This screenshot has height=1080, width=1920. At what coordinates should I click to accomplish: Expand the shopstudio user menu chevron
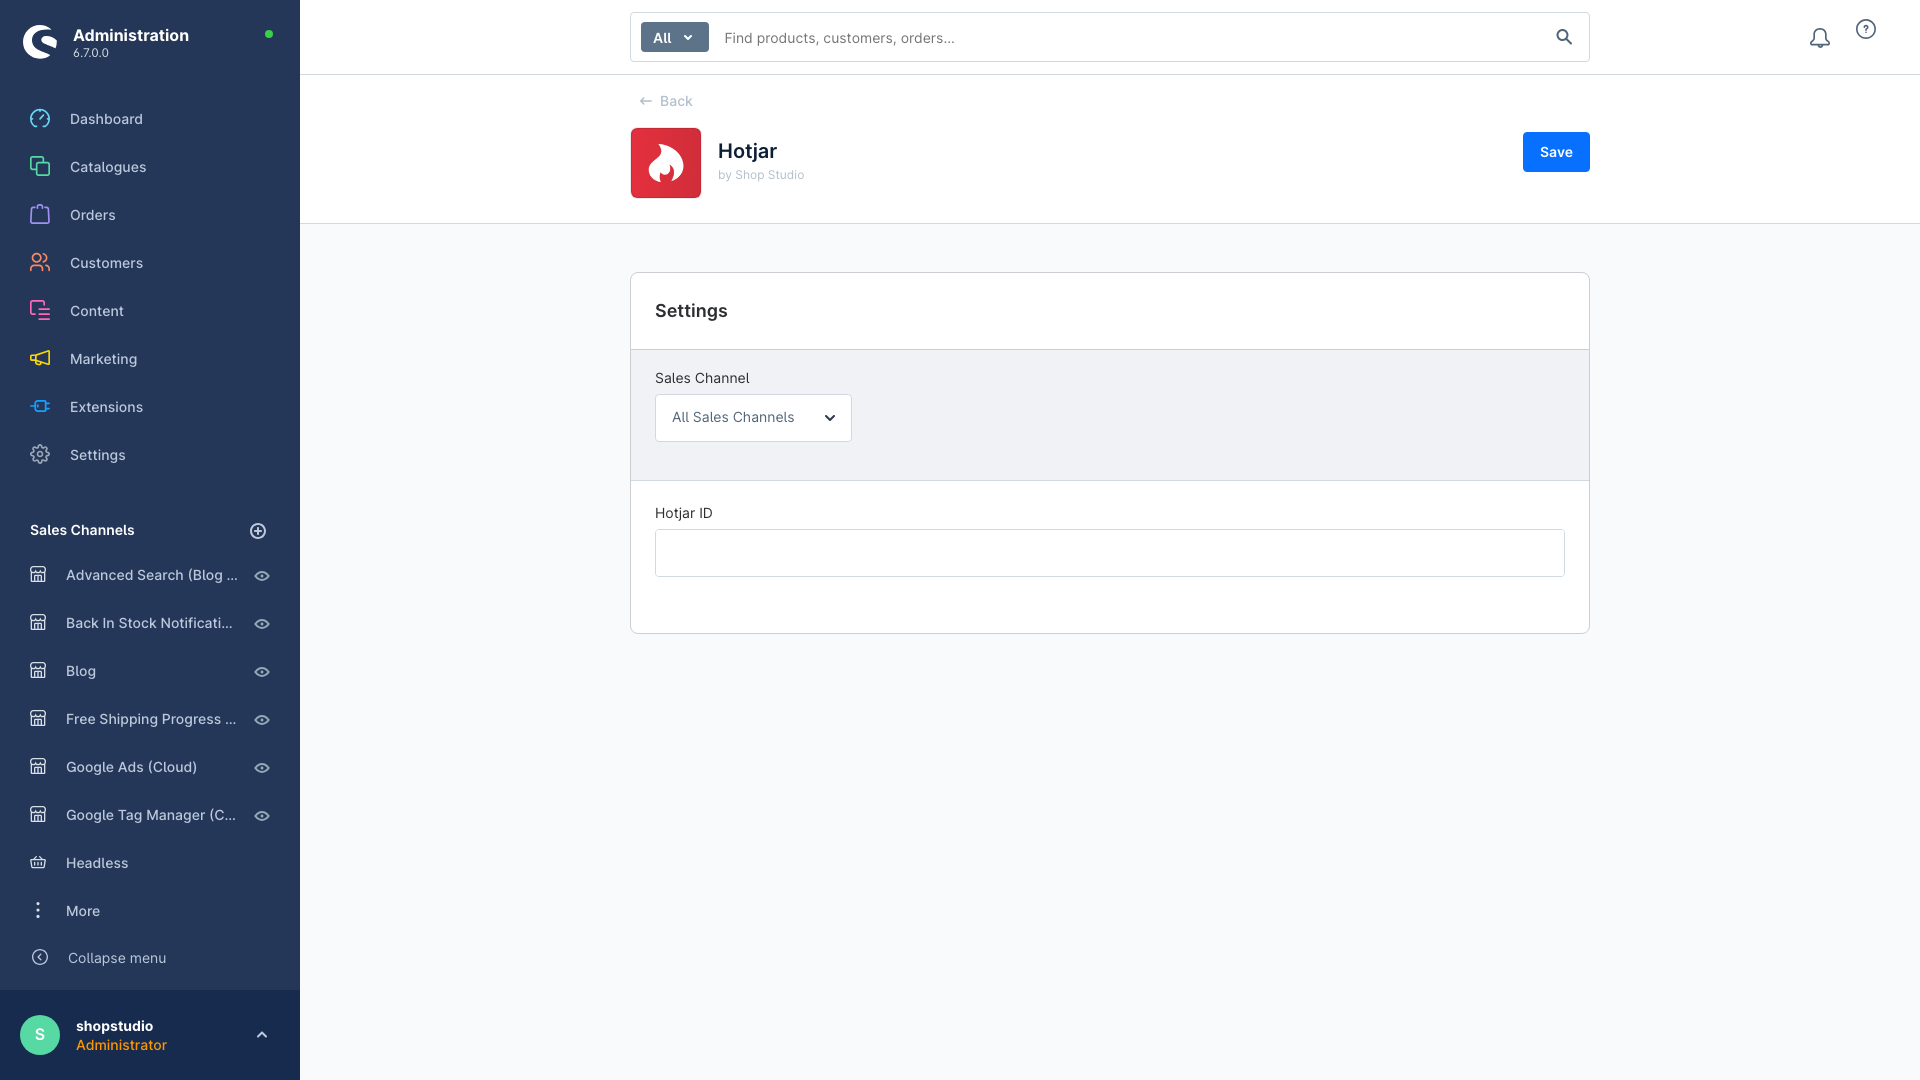pyautogui.click(x=262, y=1035)
